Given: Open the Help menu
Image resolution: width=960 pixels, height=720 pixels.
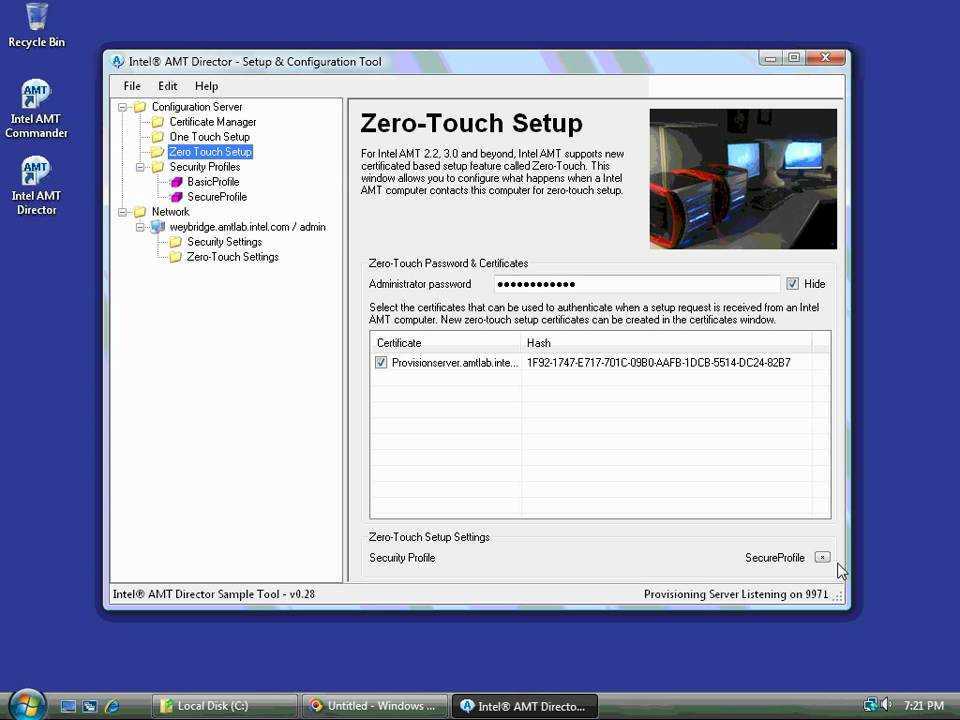Looking at the screenshot, I should coord(206,86).
